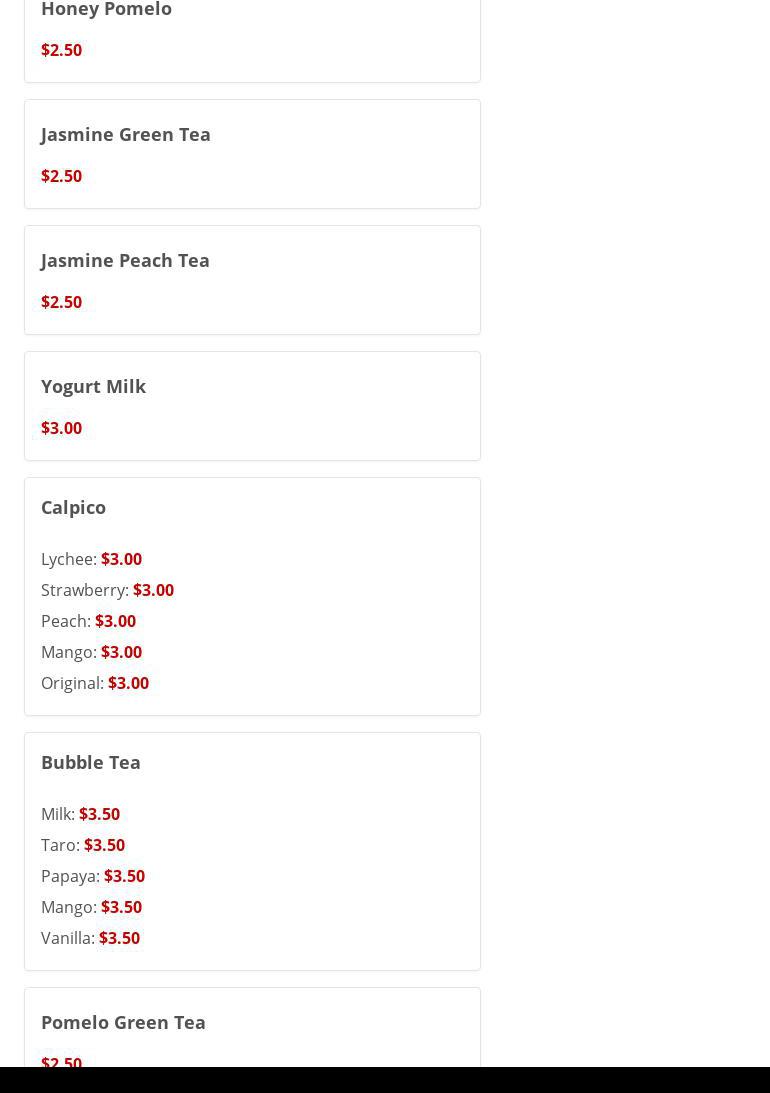Click the Jasmine Green Tea $2.50 price
This screenshot has width=770, height=1093.
[61, 176]
